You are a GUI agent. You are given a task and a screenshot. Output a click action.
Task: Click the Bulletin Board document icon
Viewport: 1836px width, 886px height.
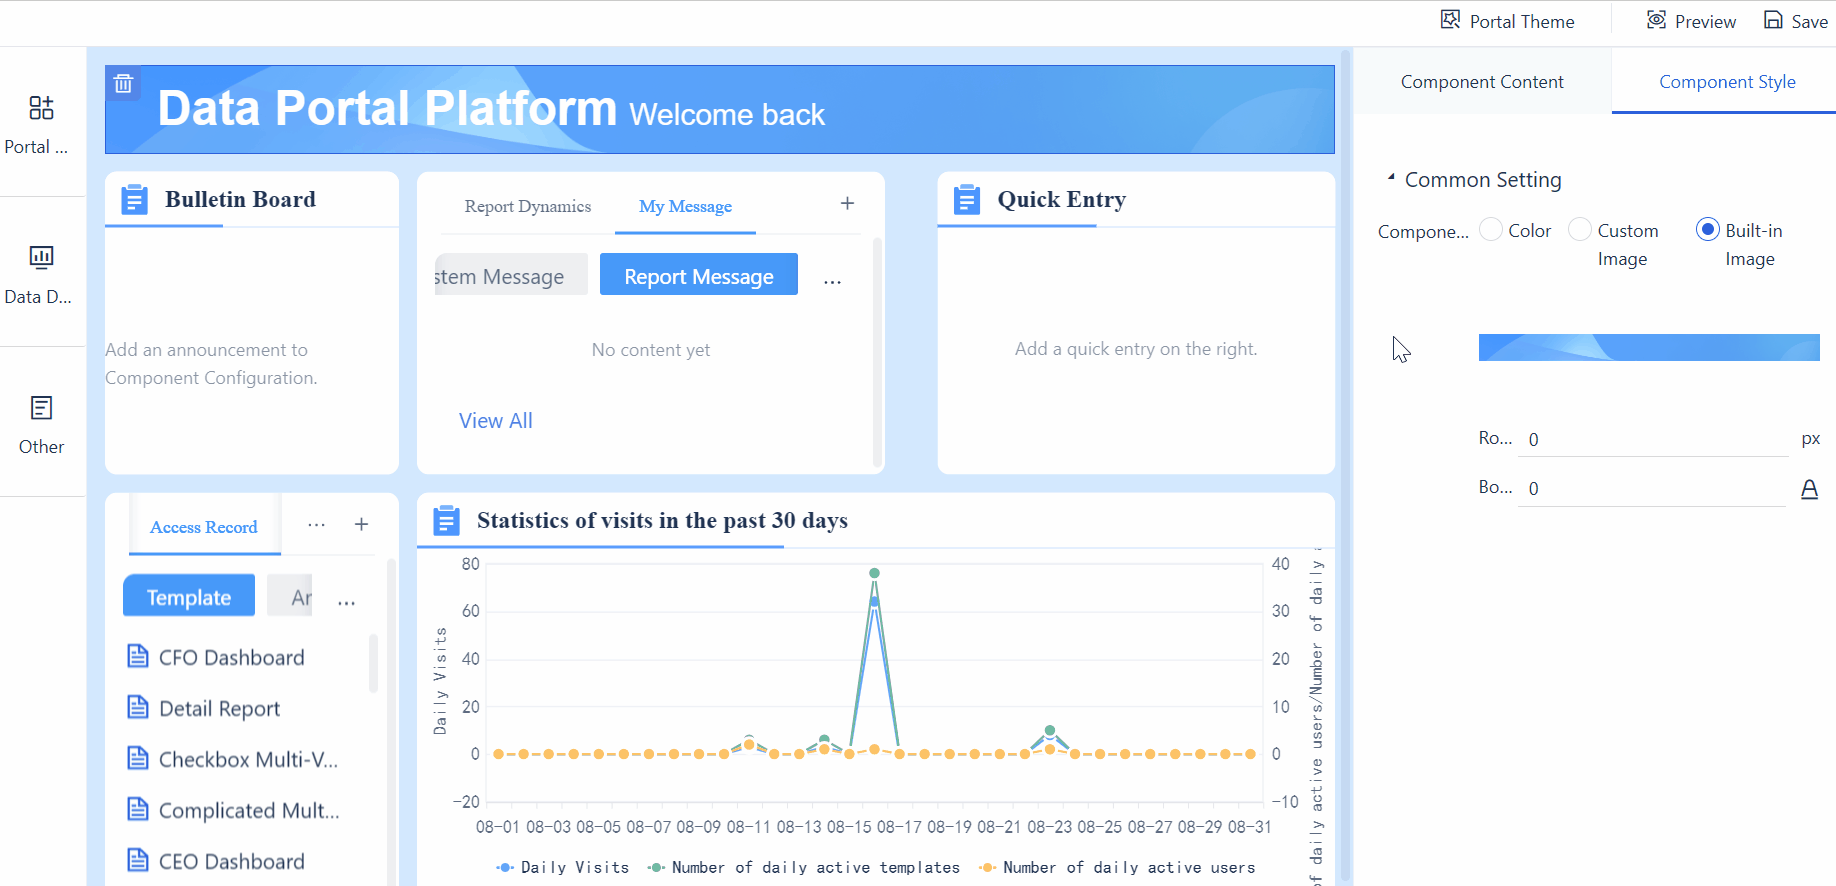(134, 200)
